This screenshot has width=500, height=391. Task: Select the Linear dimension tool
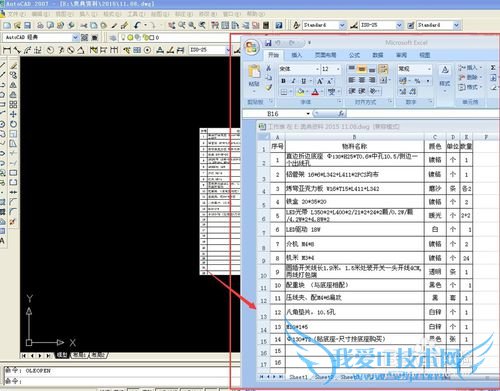coord(7,50)
